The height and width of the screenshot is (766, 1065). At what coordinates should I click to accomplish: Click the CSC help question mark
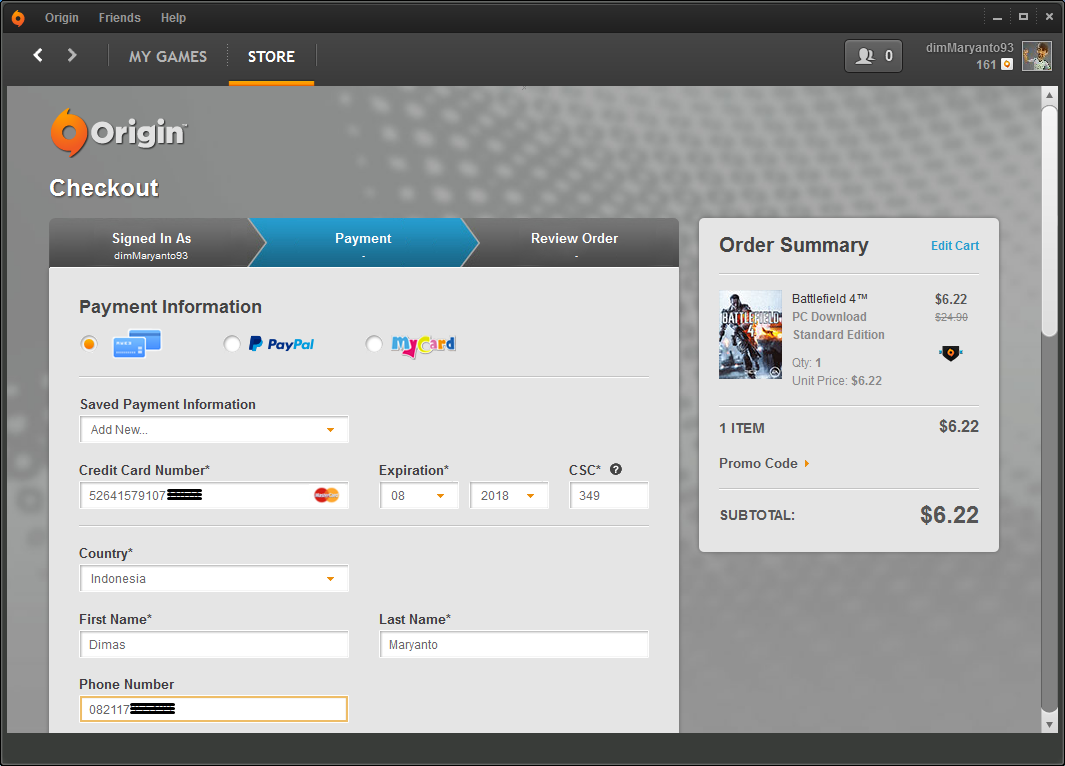click(615, 469)
